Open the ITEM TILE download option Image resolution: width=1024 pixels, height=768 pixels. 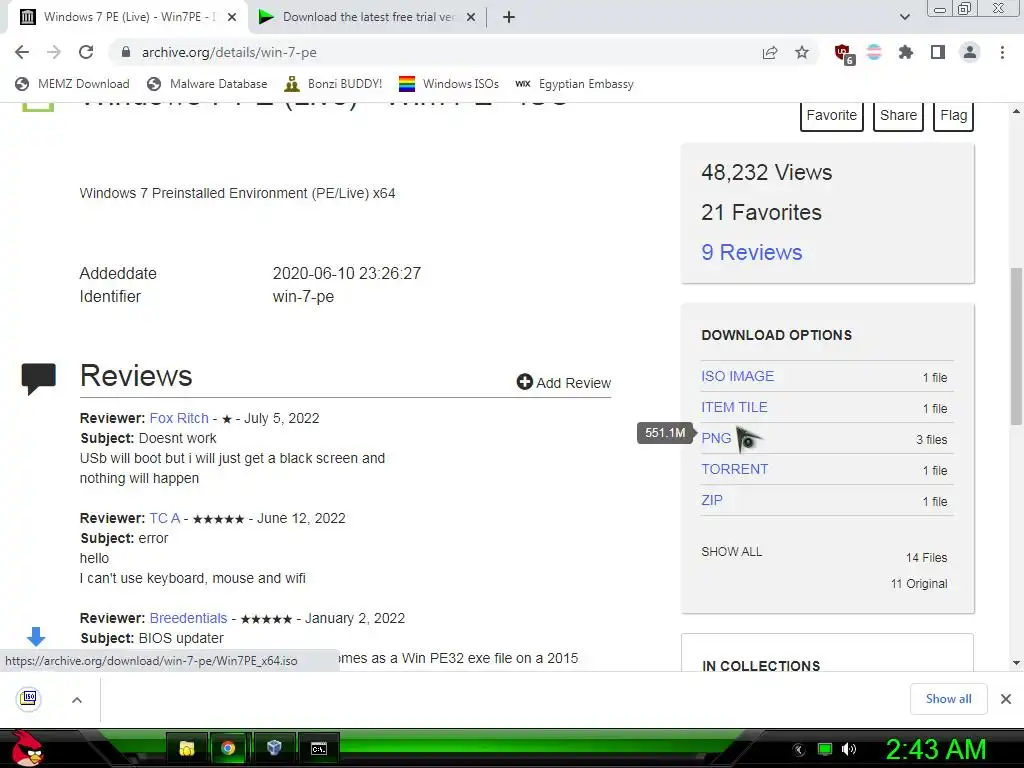(x=734, y=407)
